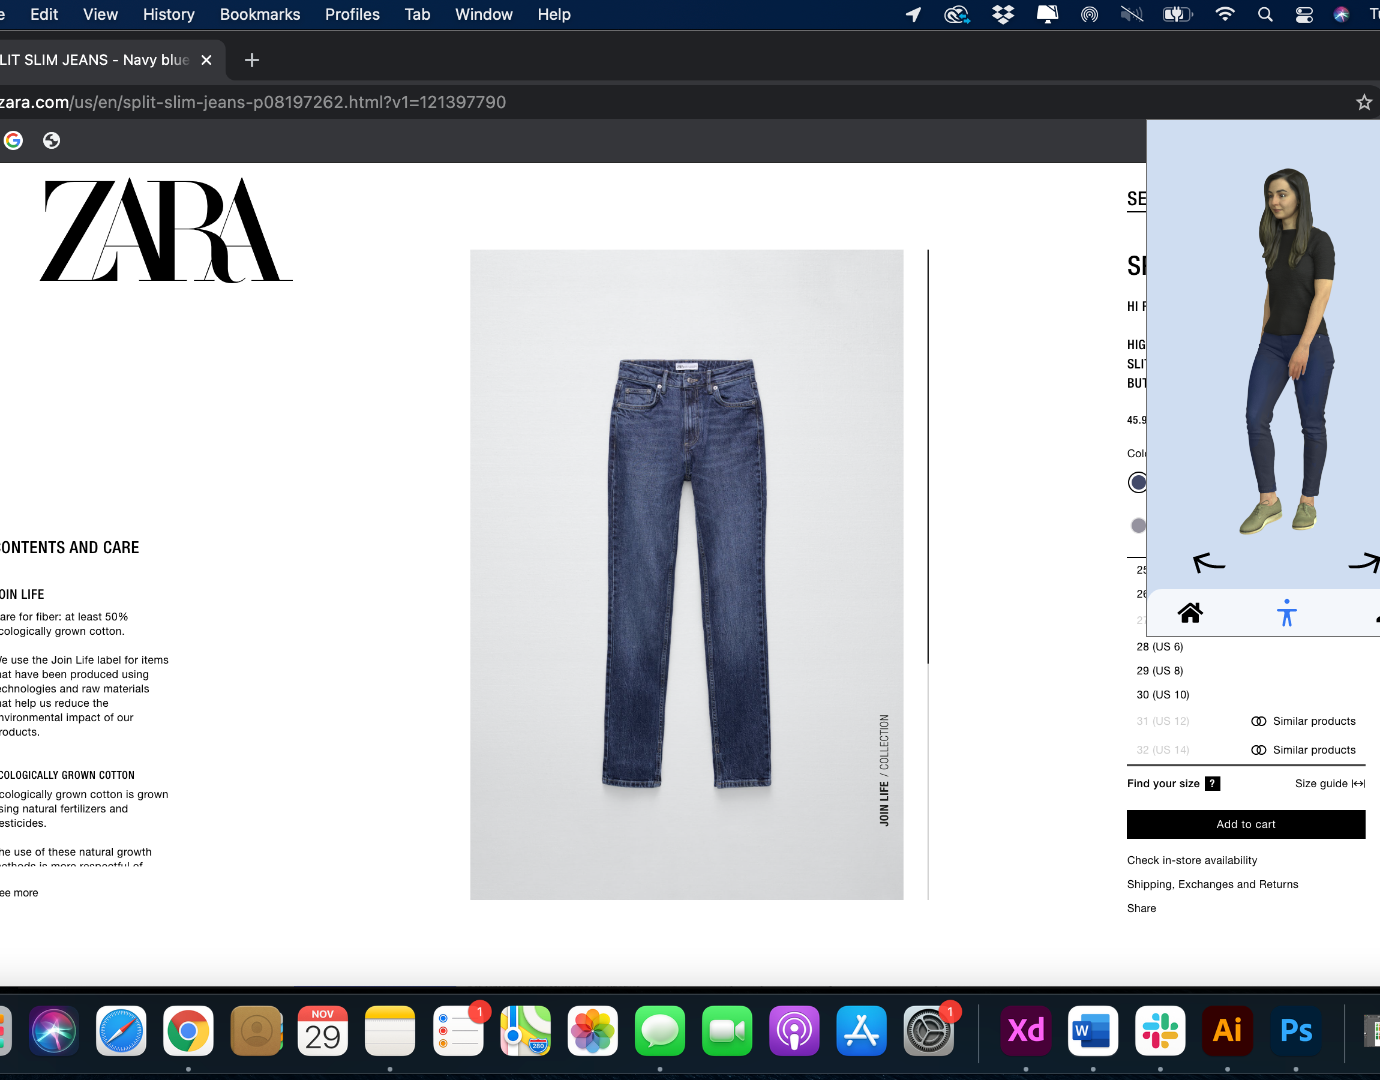Screen dimensions: 1380x1080
Task: Open Google Chrome in the dock
Action: (x=188, y=1031)
